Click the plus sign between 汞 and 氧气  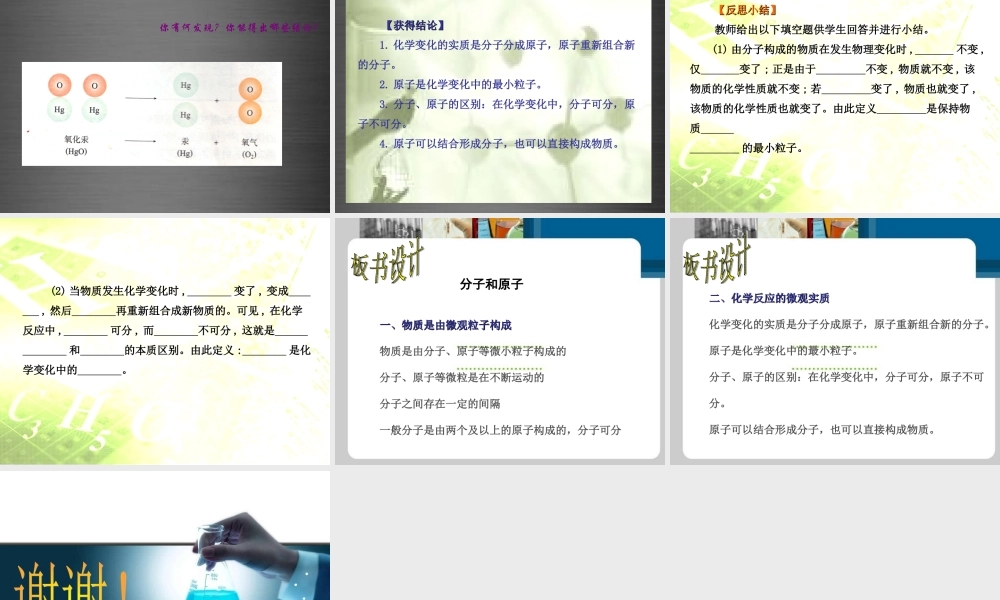(x=216, y=142)
